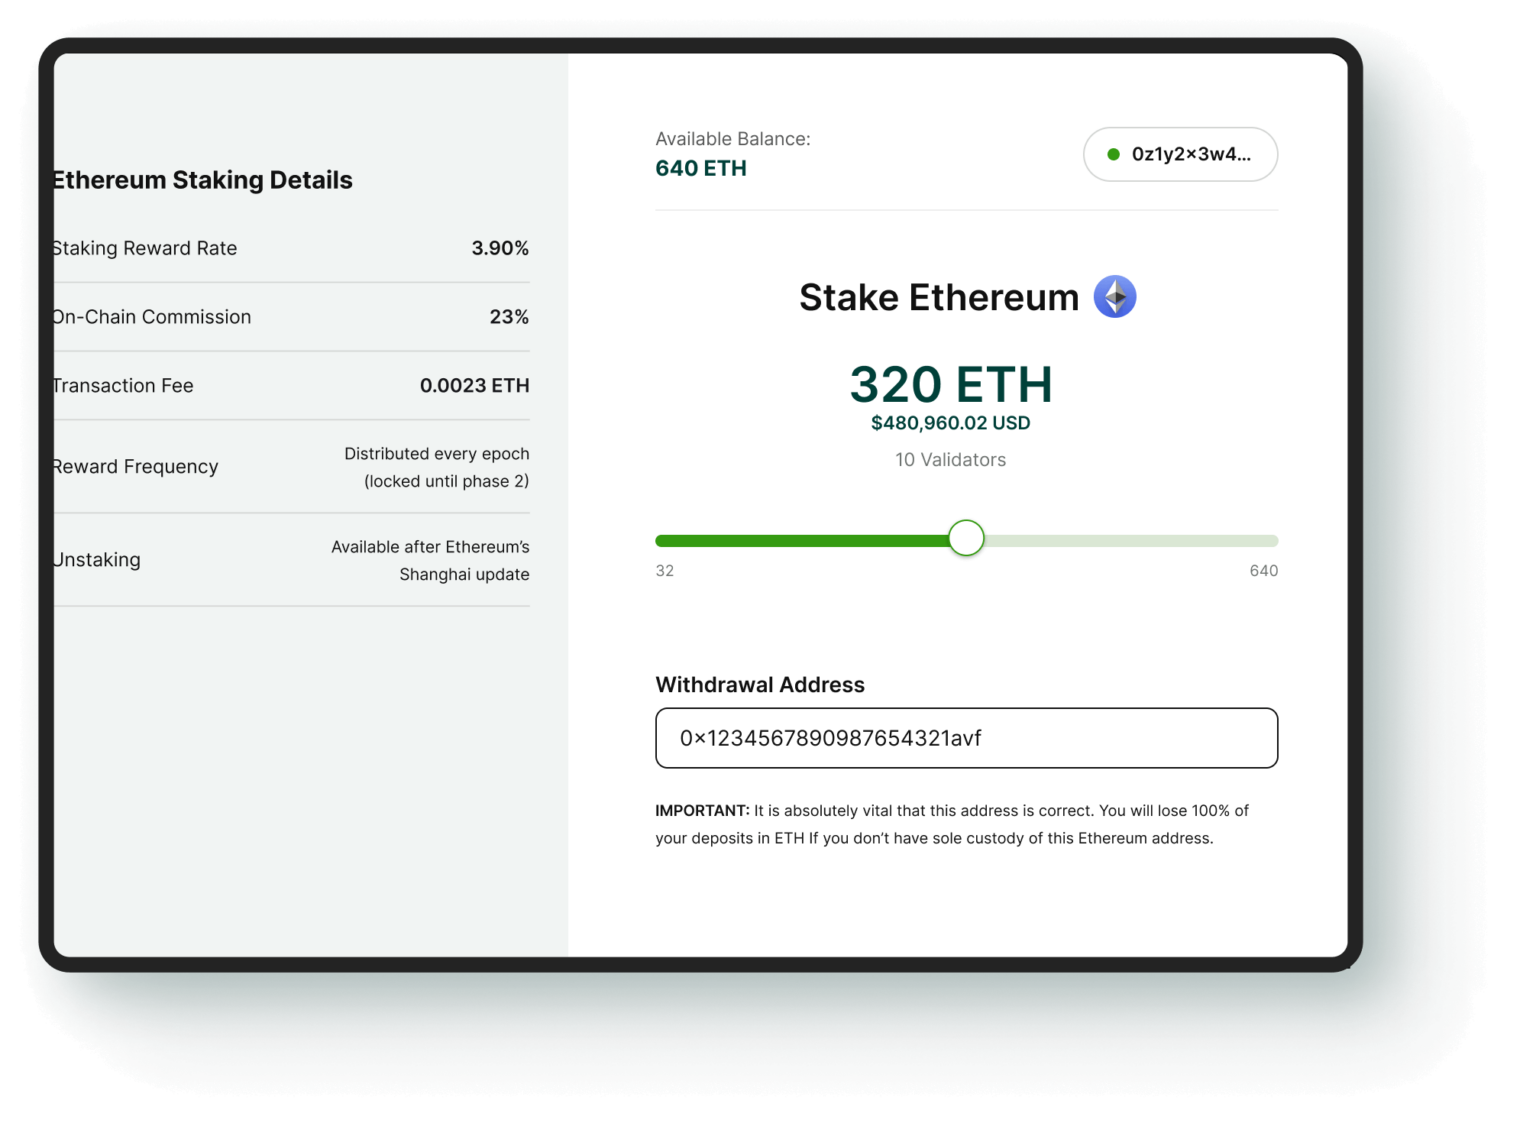Click the slider handle for stake amount

pyautogui.click(x=965, y=538)
